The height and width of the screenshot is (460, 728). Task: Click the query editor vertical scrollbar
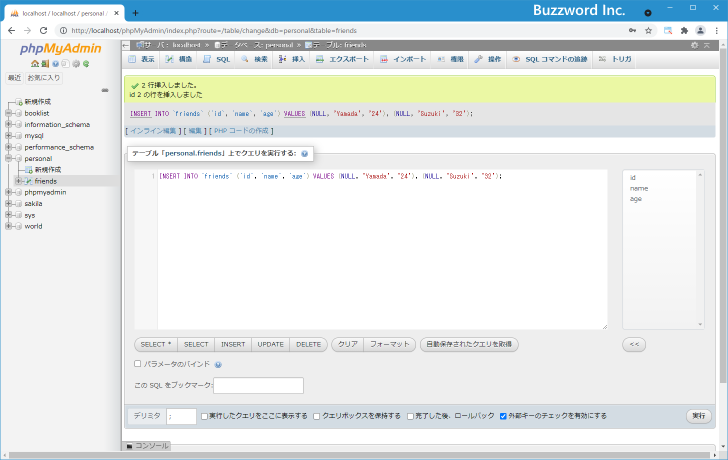[603, 250]
